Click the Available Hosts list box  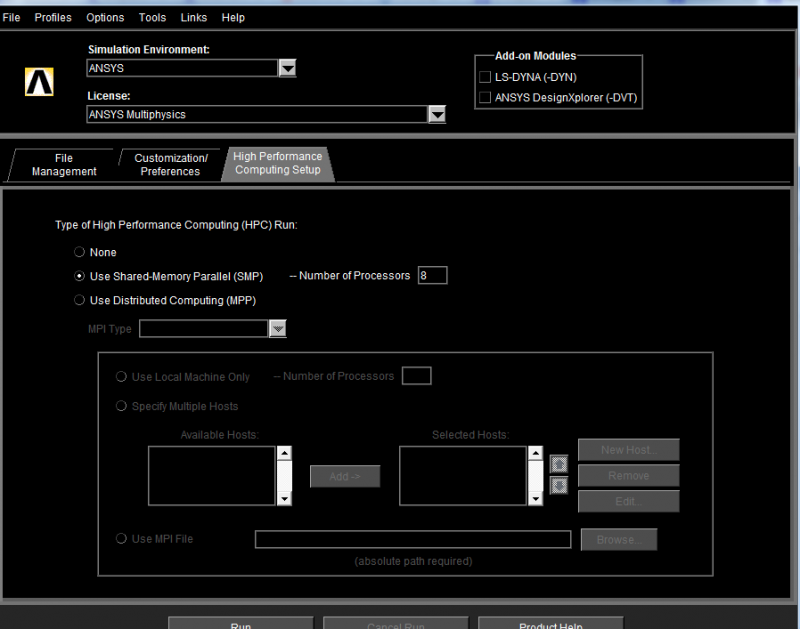pyautogui.click(x=212, y=476)
